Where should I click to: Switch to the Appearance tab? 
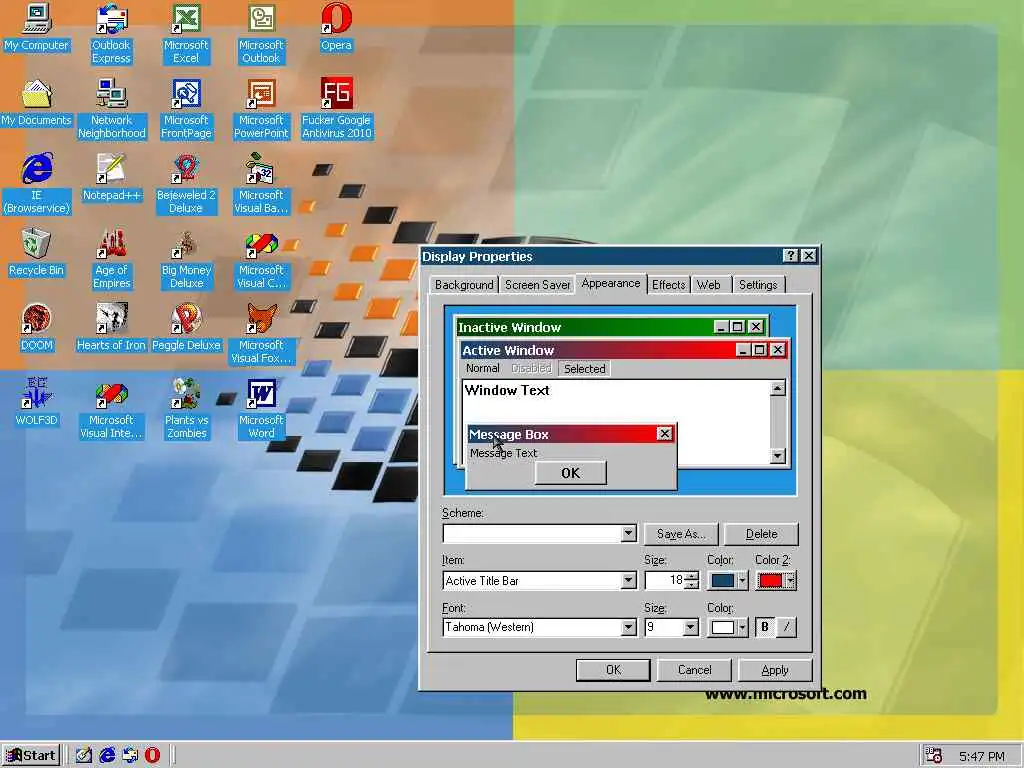[x=611, y=283]
